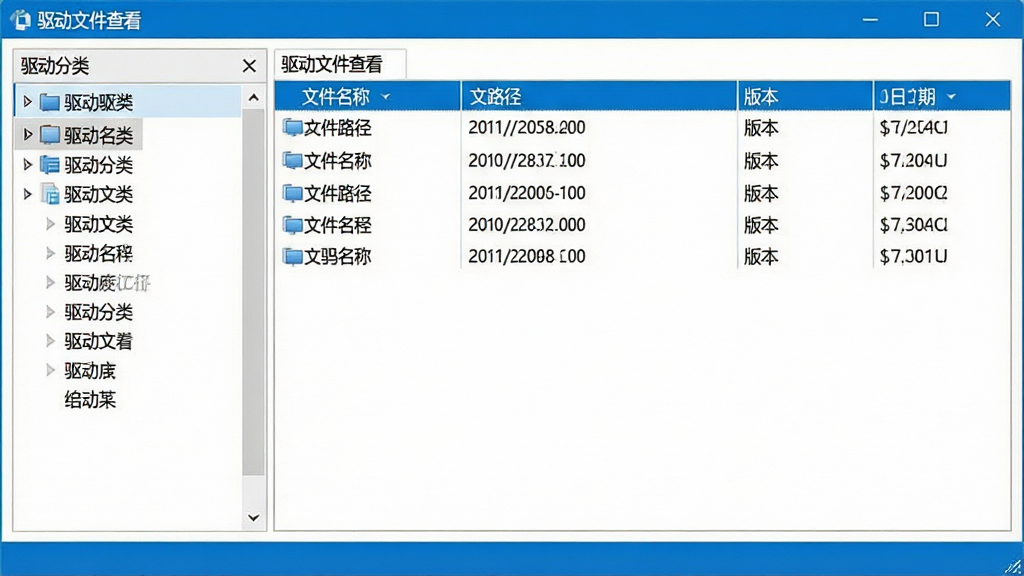Maximize the 驱动文件查看 window
Screen dimensions: 1024x576
931,20
